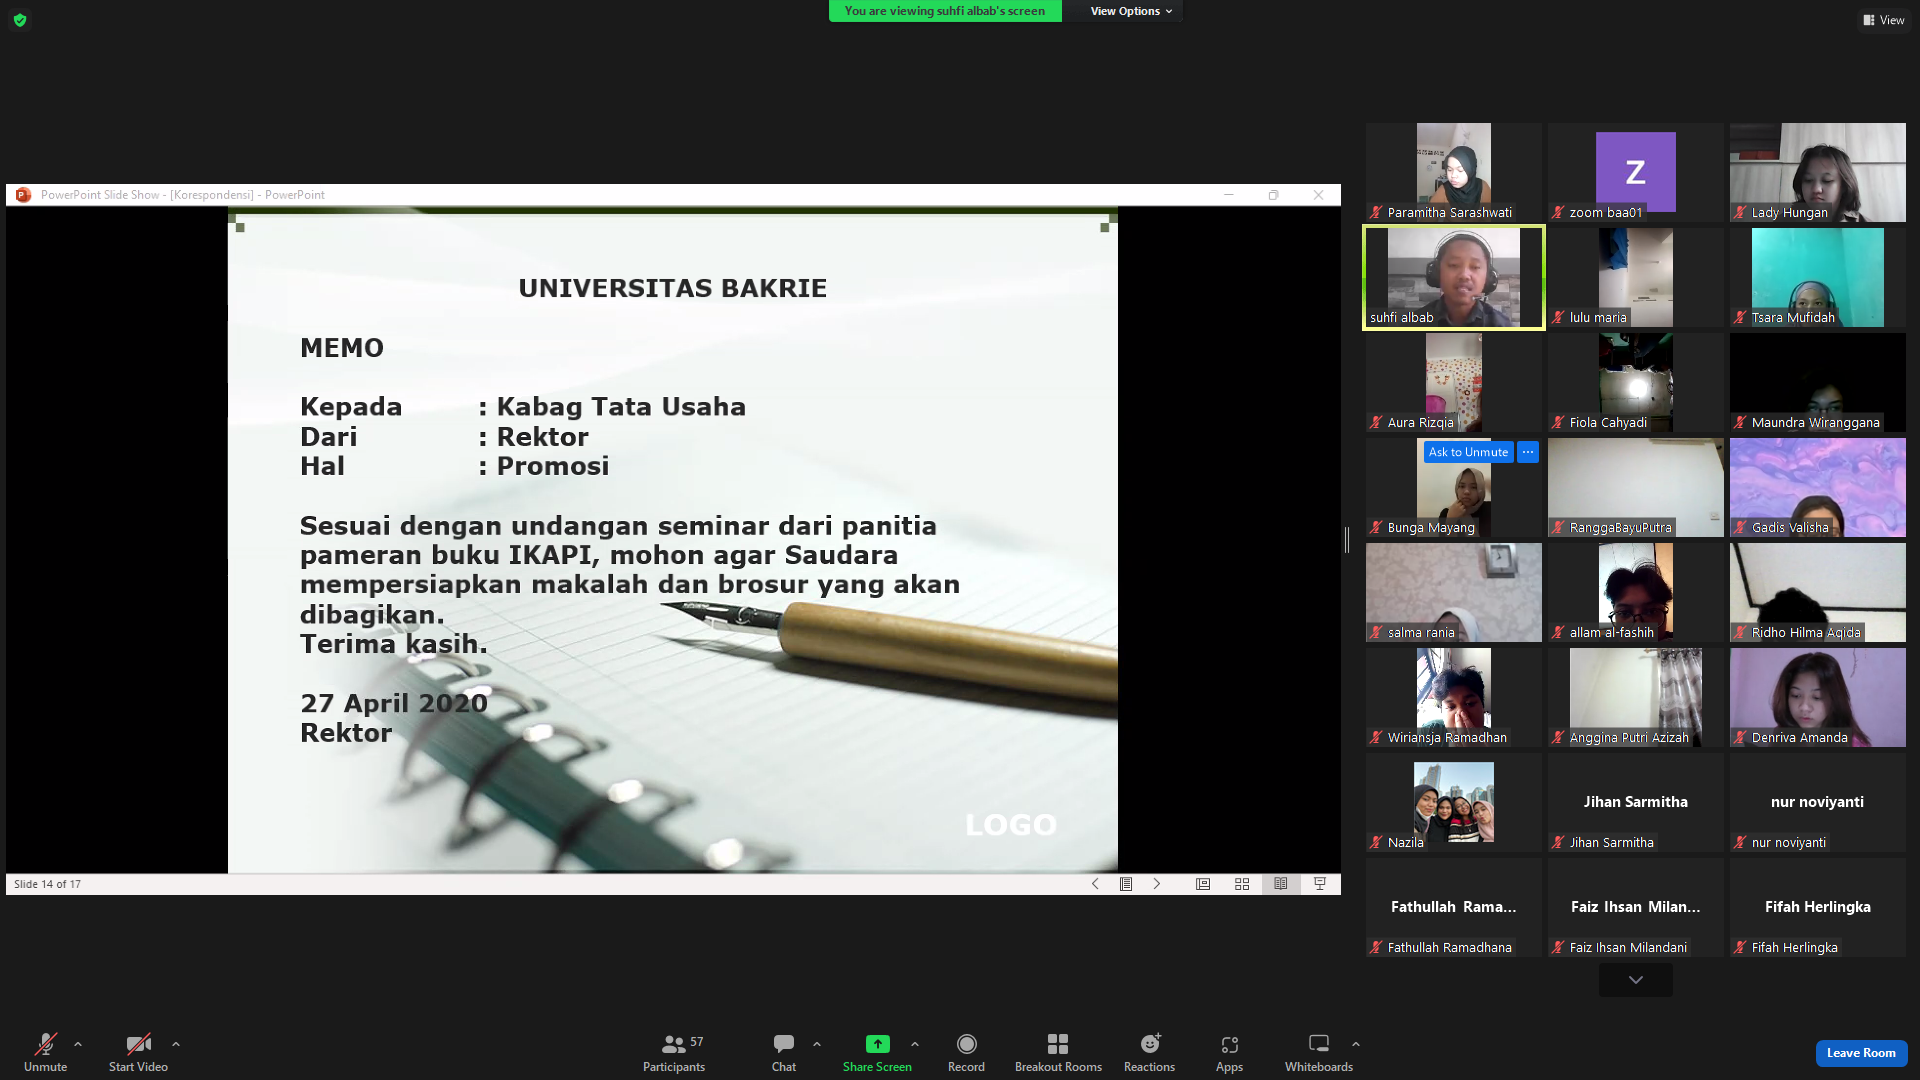Click the "Slide 14 of 17" status text
Viewport: 1920px width, 1080px height.
(48, 884)
